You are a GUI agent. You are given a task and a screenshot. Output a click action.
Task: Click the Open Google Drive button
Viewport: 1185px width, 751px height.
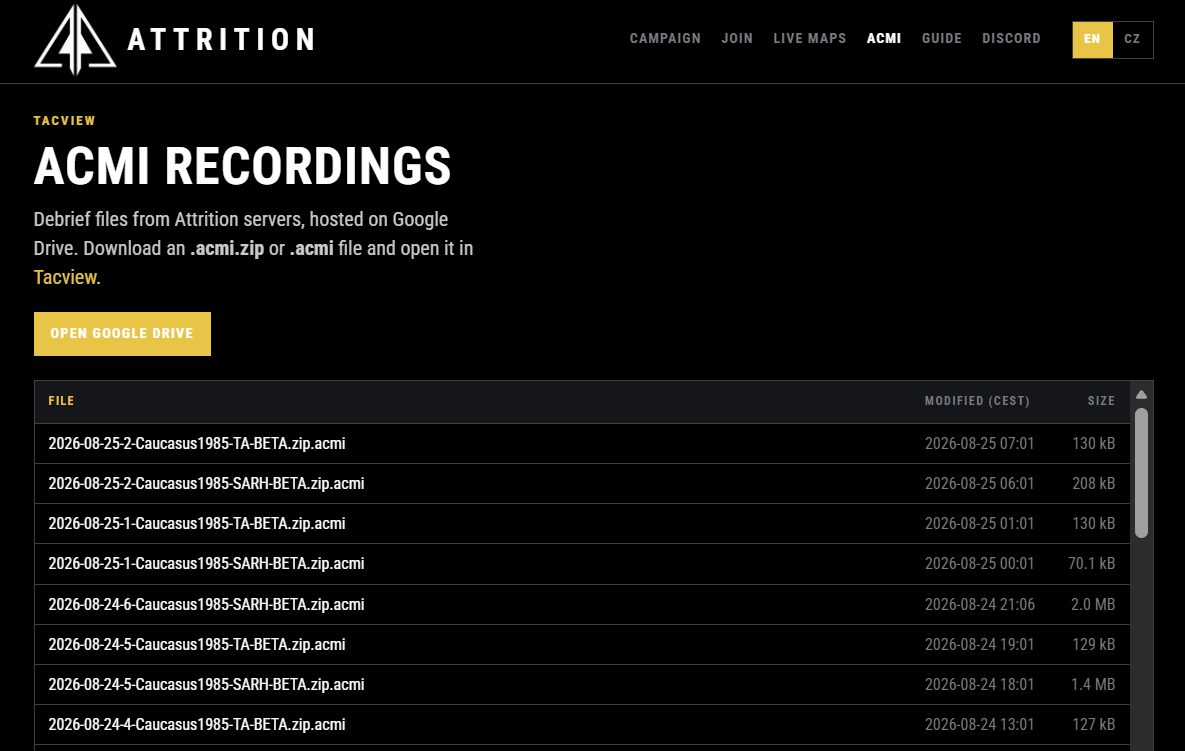[122, 334]
